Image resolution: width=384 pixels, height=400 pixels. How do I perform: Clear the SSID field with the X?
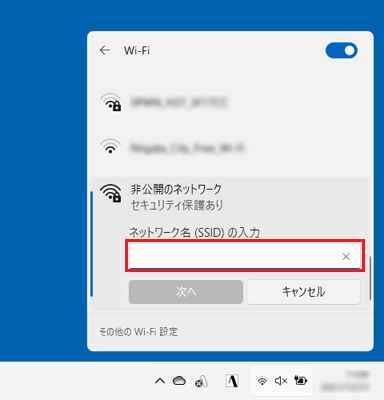coord(346,256)
